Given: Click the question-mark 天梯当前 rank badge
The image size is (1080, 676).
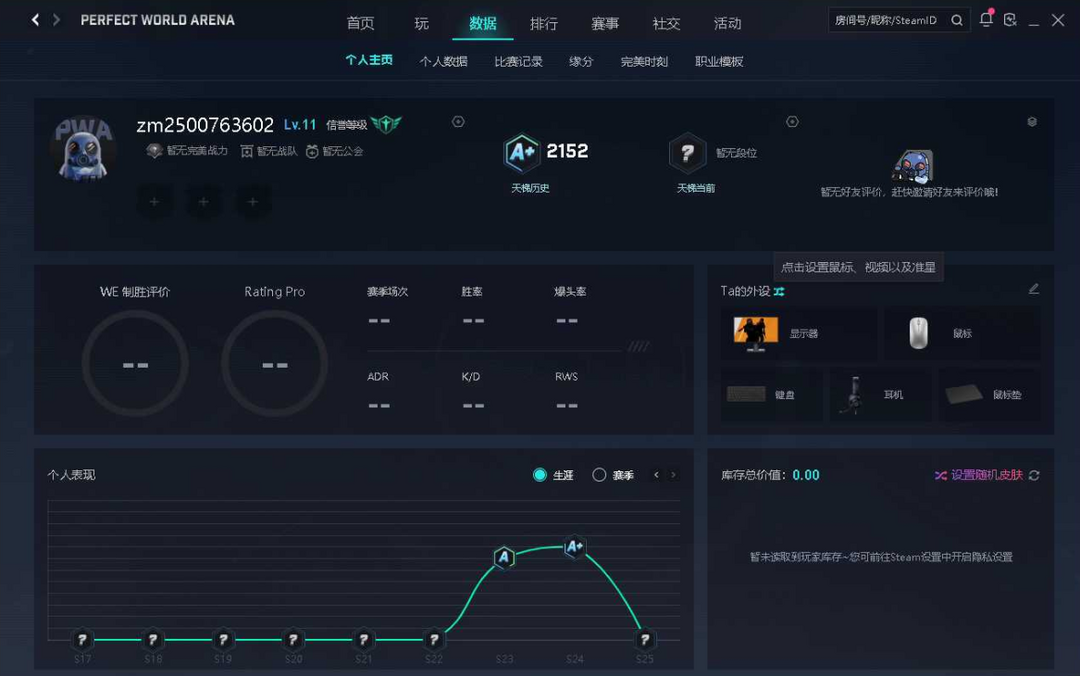Looking at the screenshot, I should coord(687,152).
